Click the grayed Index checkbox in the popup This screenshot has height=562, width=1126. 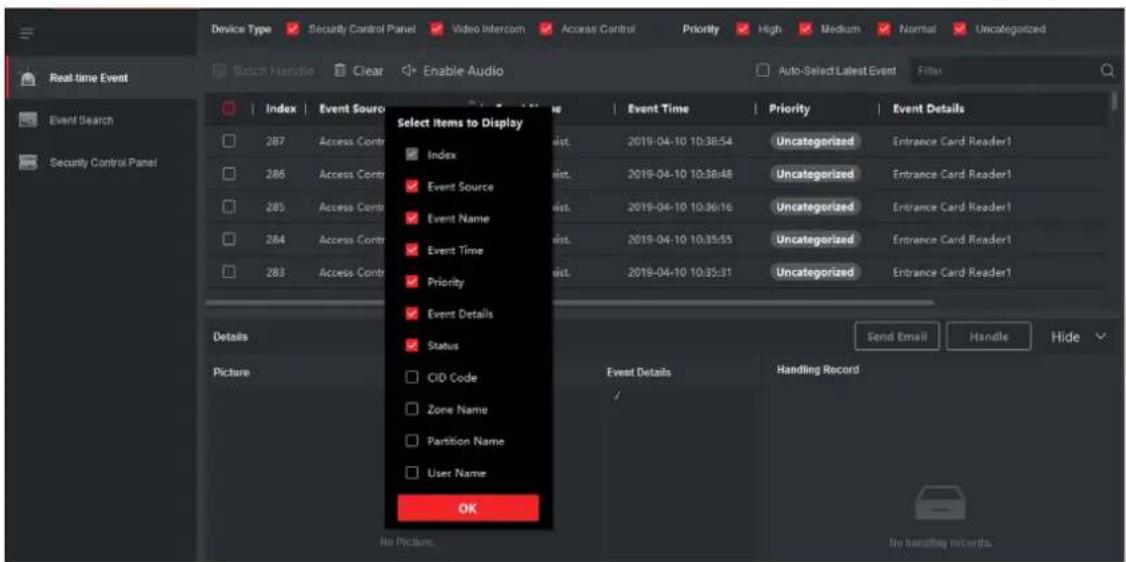click(x=412, y=155)
